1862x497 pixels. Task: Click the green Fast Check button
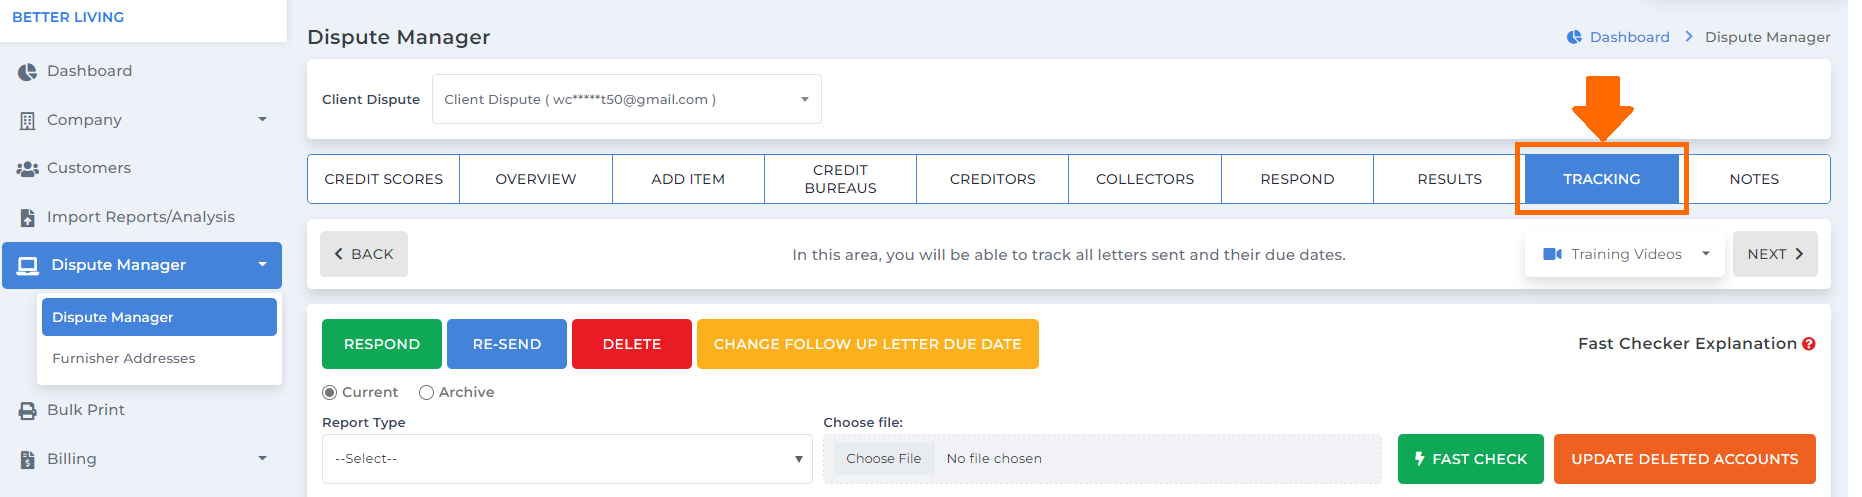1471,459
